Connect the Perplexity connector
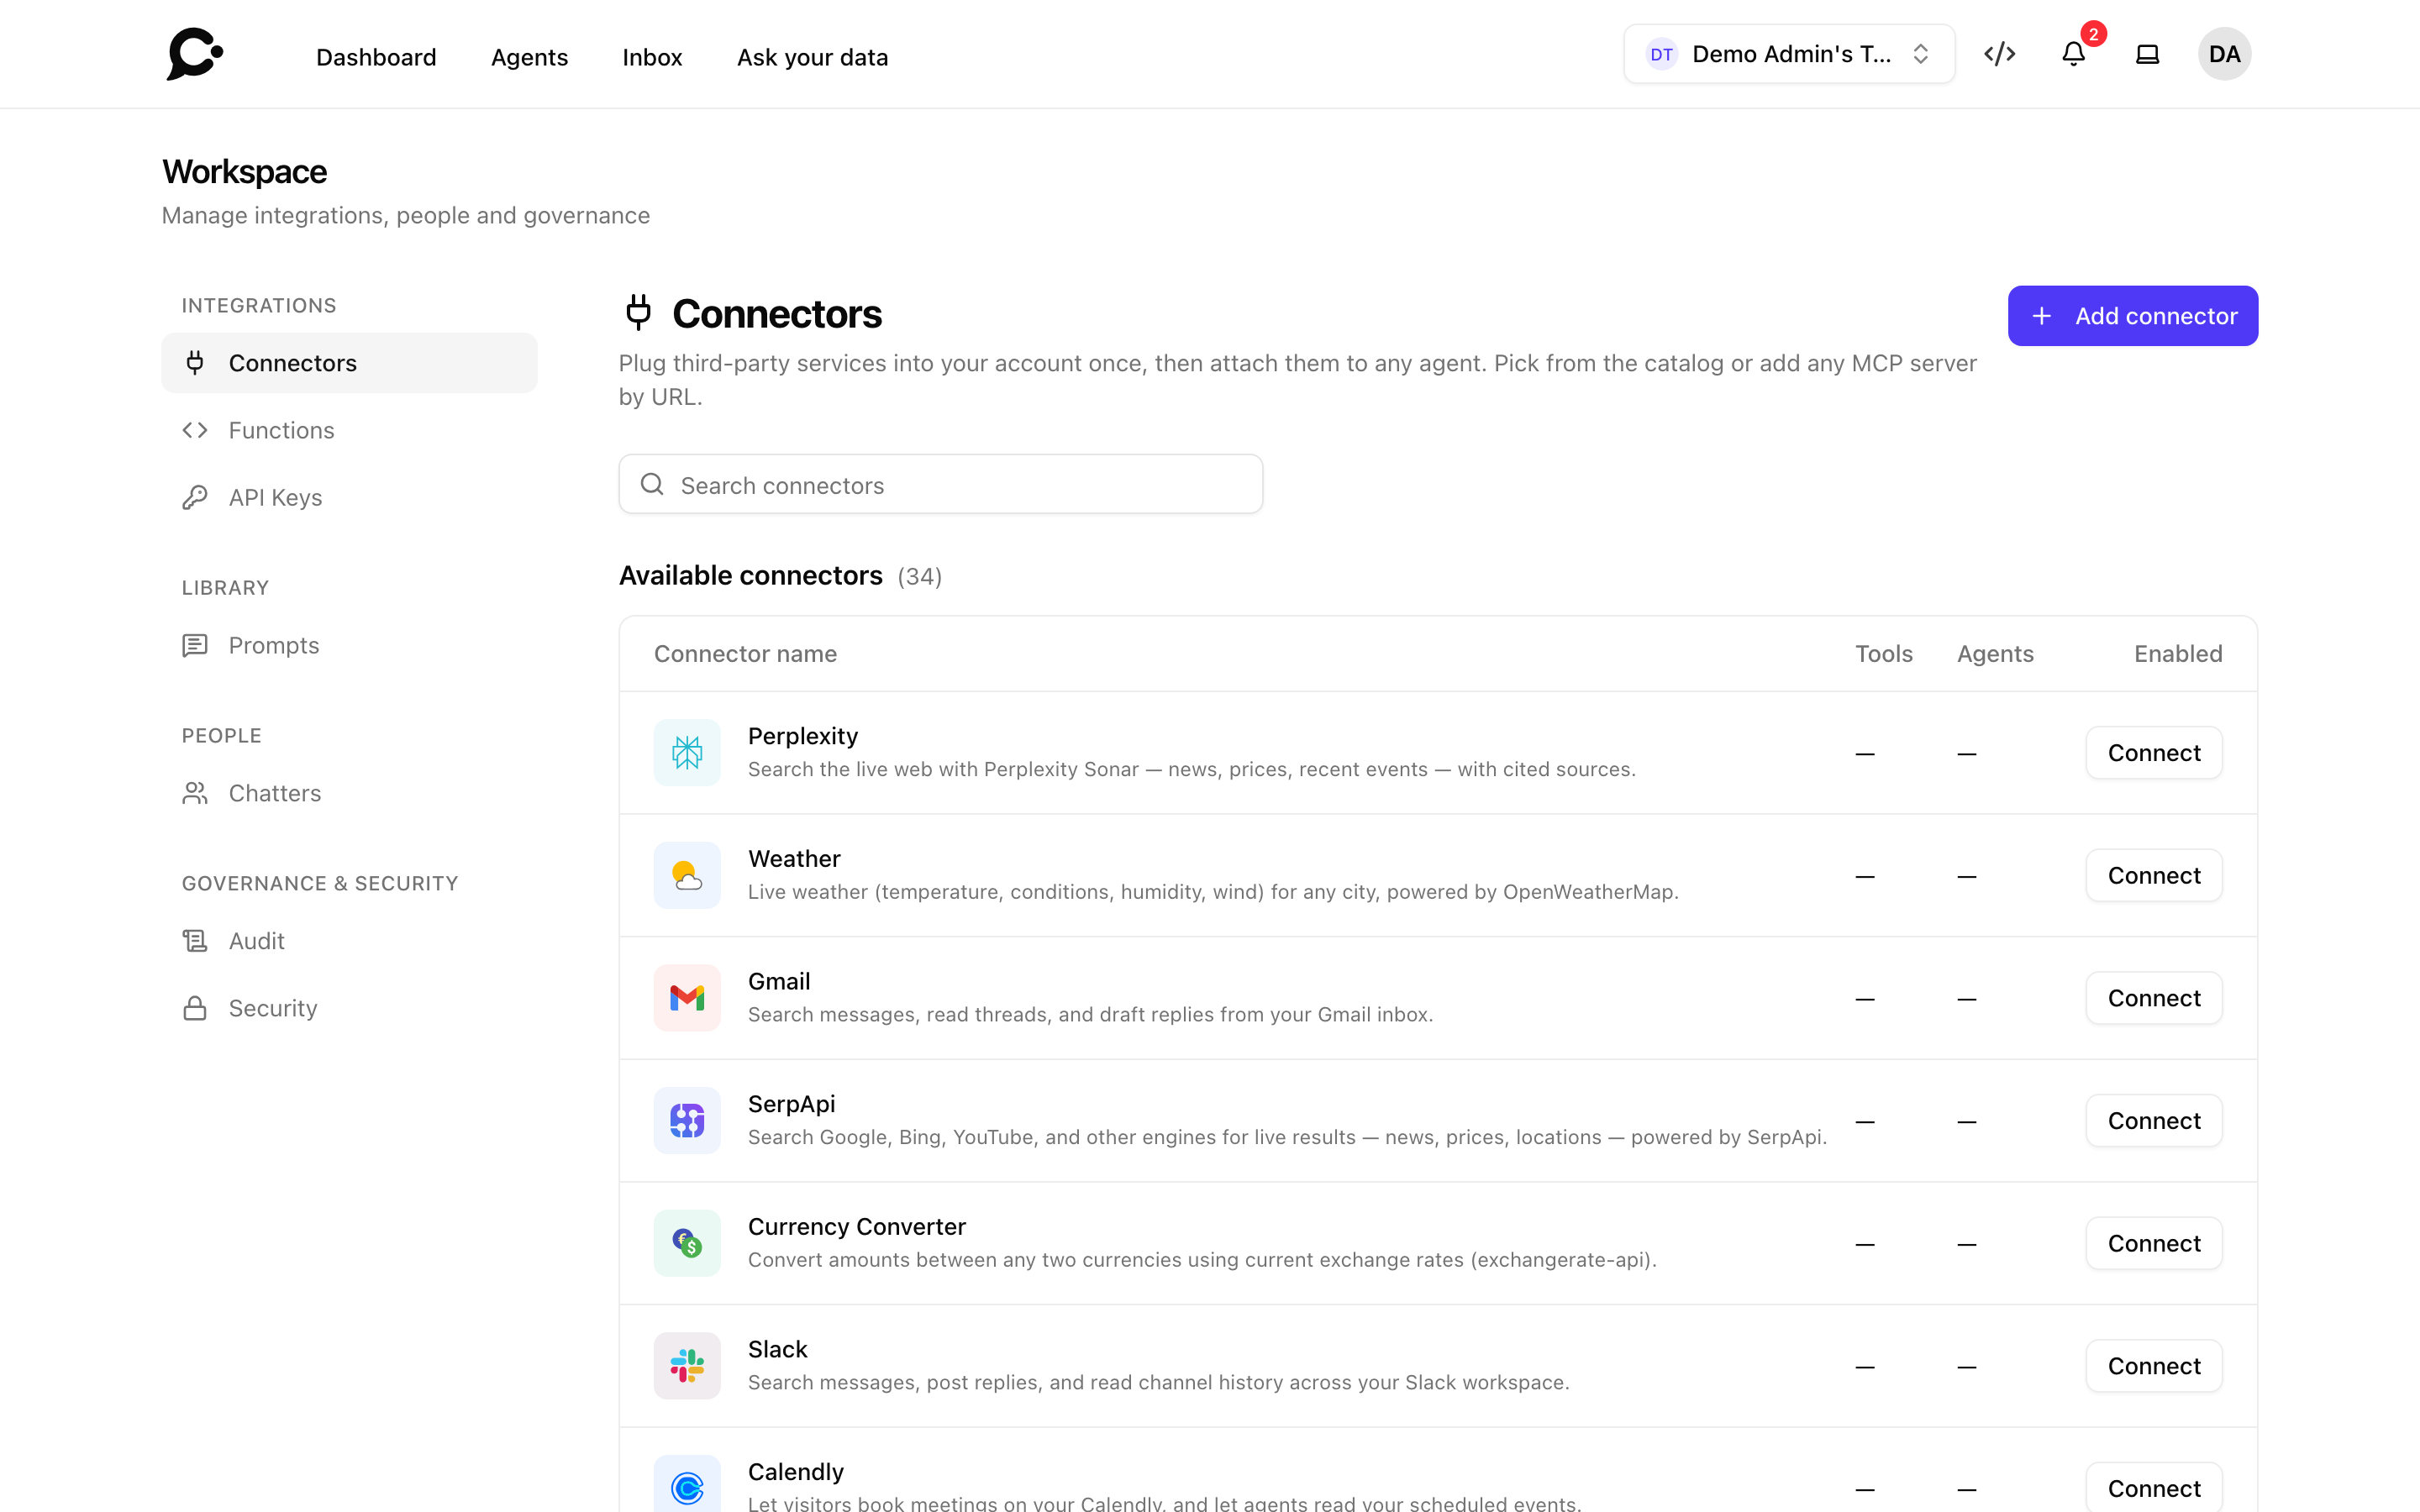This screenshot has width=2420, height=1512. (2154, 752)
